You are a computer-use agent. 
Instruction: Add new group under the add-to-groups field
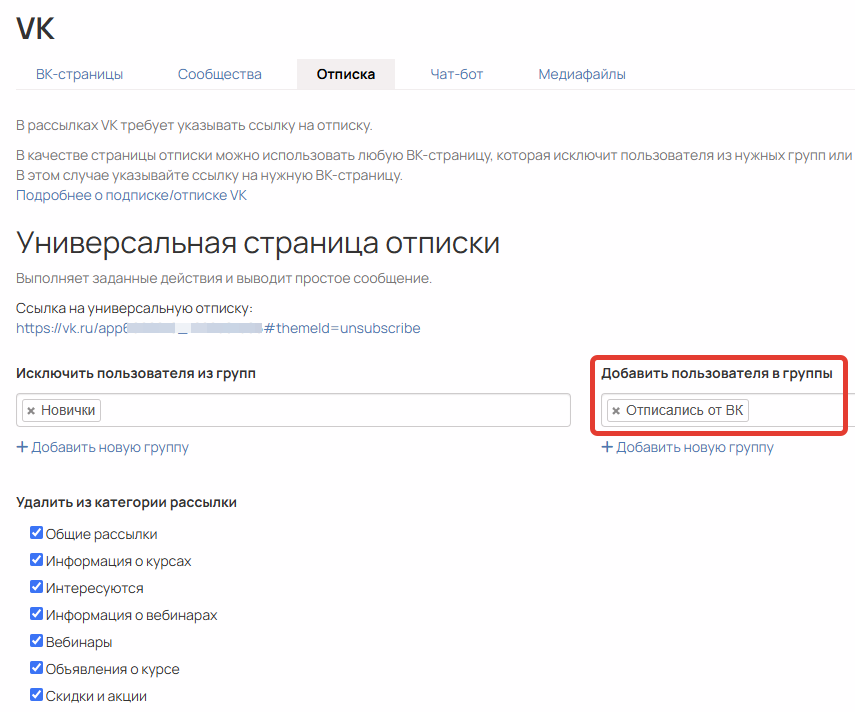[x=688, y=447]
